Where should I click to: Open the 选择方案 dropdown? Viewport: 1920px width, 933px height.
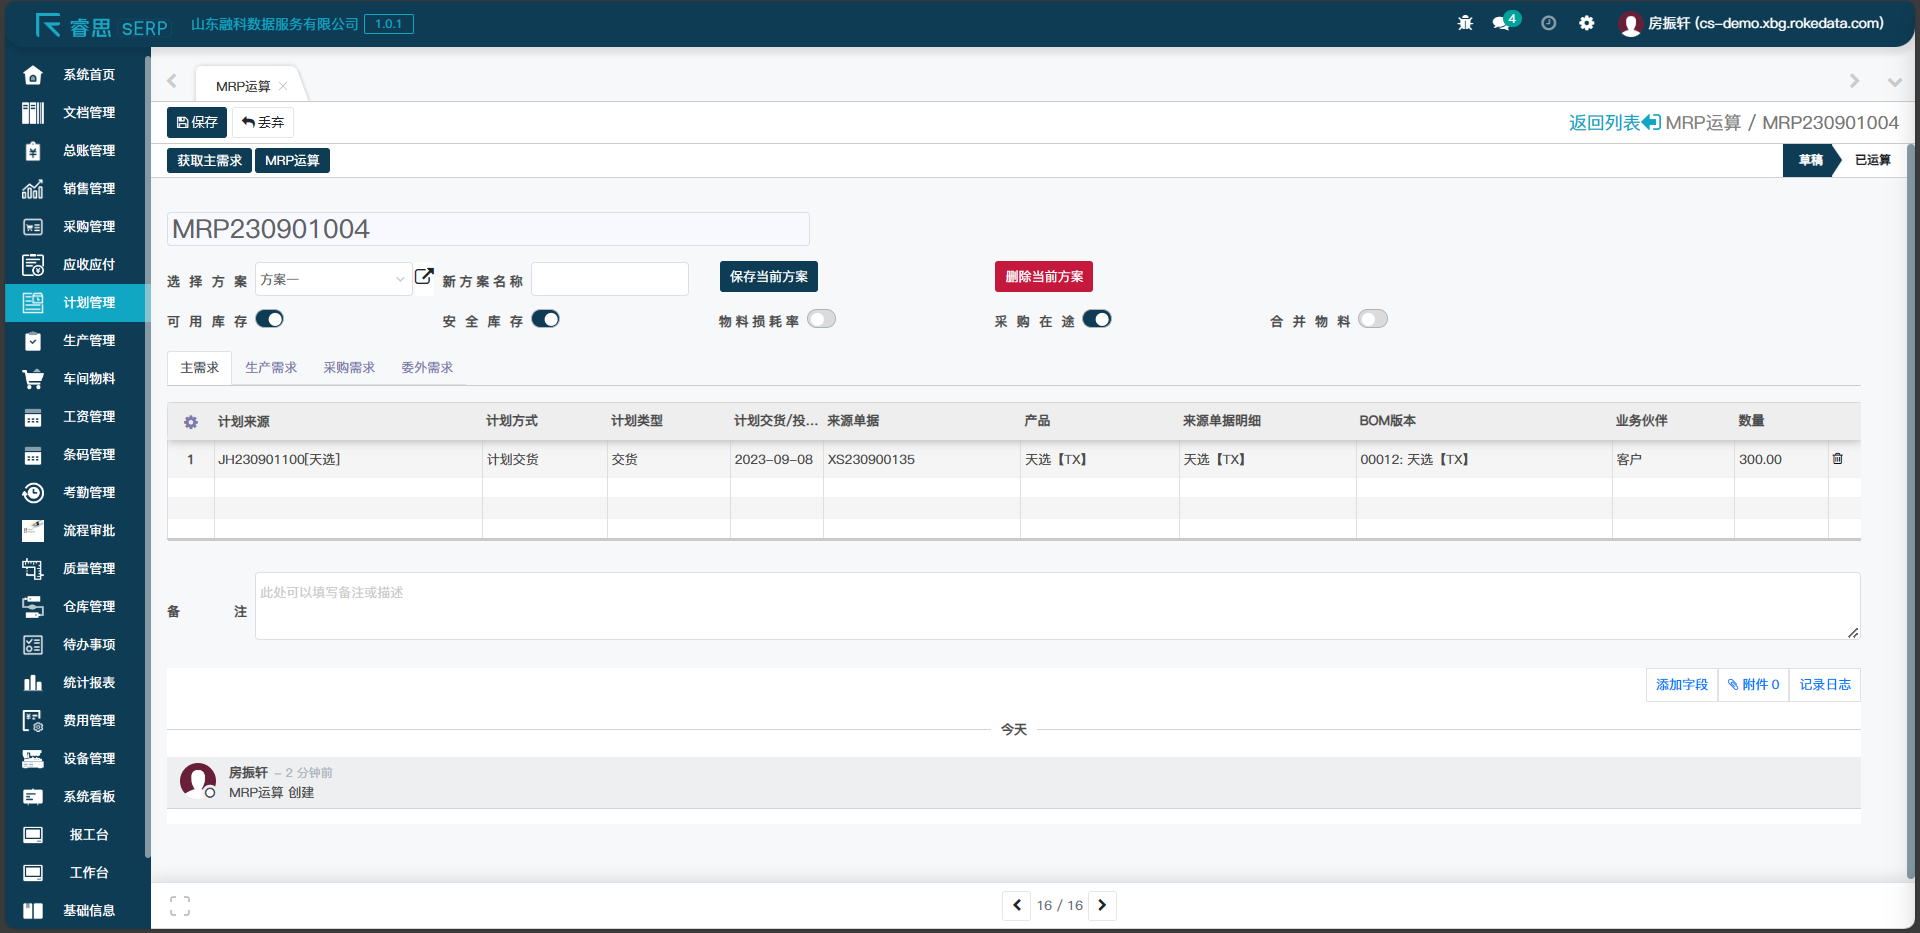tap(333, 280)
